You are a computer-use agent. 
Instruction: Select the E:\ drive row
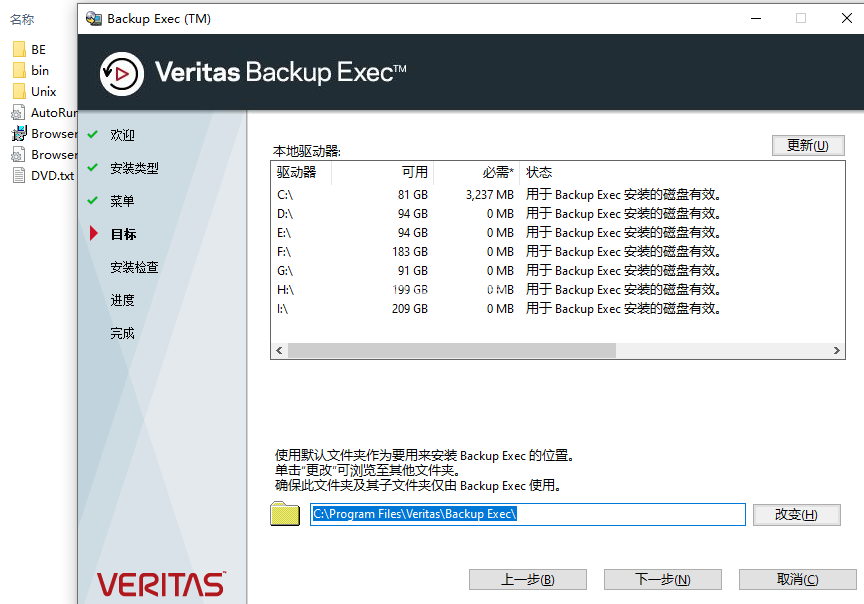point(558,233)
